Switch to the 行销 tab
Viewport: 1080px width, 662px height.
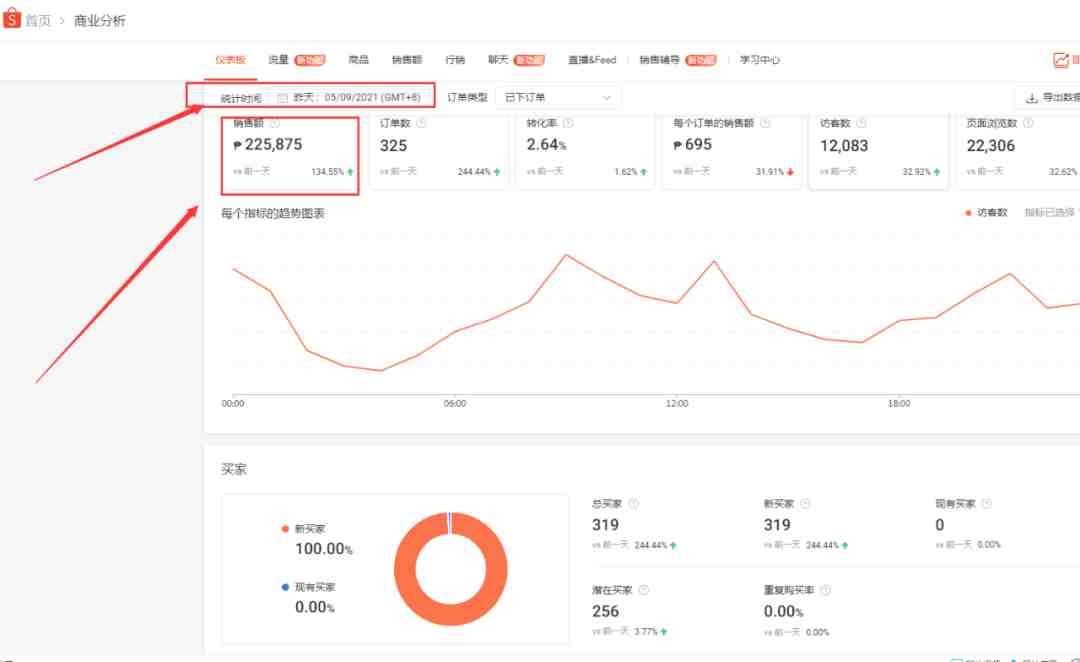pyautogui.click(x=455, y=60)
